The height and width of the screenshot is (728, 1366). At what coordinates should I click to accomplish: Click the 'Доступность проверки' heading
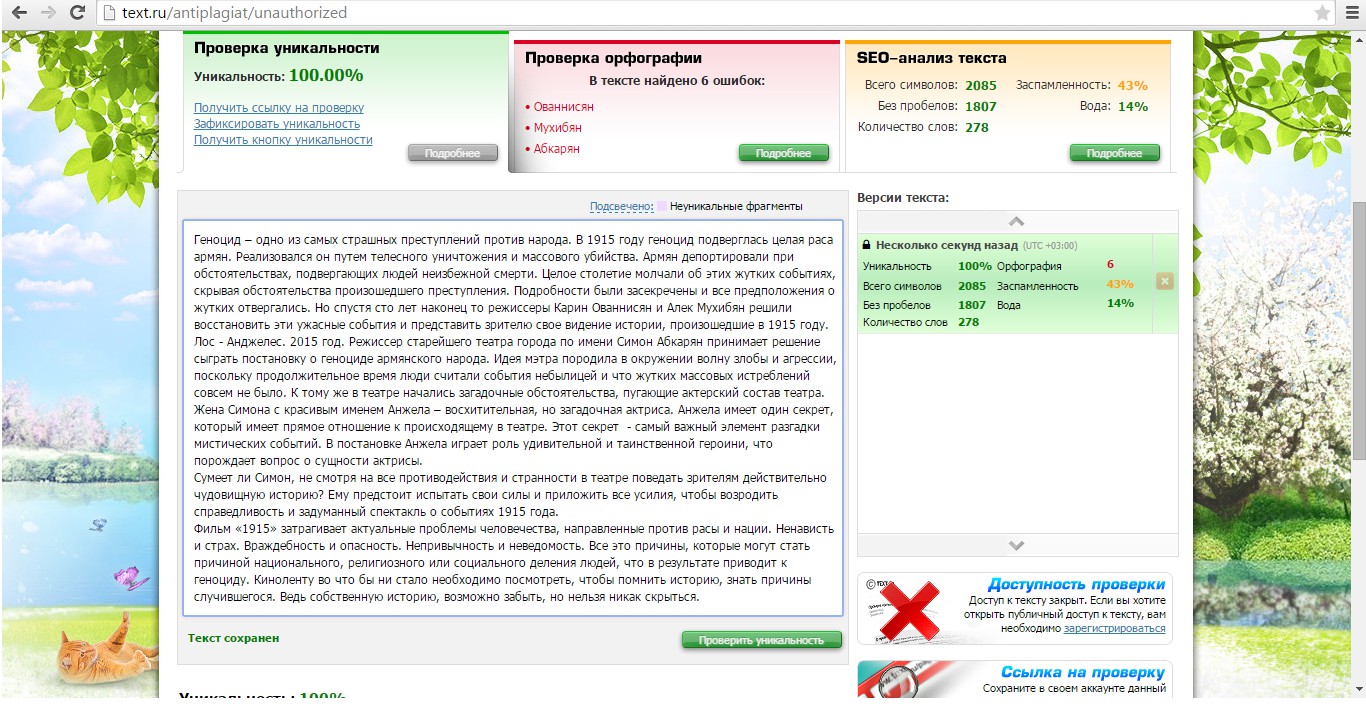(x=1076, y=584)
